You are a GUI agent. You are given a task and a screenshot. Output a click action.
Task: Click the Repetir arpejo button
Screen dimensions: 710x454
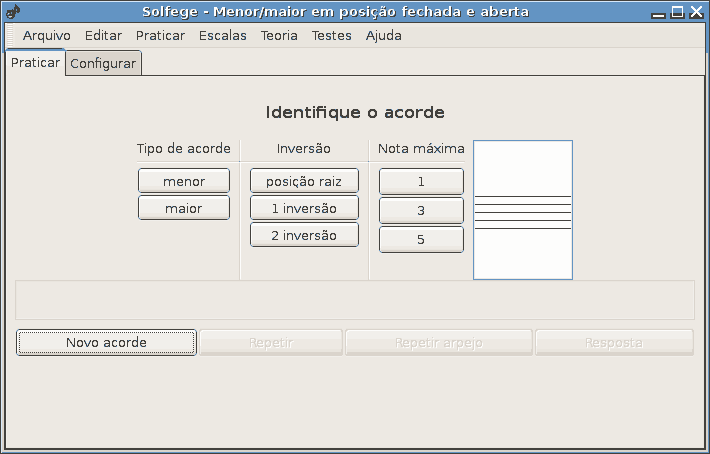click(439, 343)
